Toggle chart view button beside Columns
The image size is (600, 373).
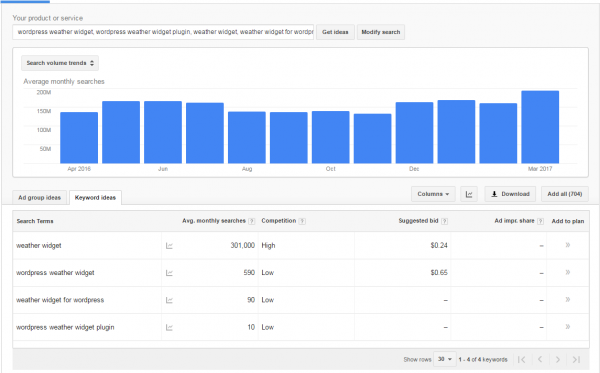tap(469, 194)
